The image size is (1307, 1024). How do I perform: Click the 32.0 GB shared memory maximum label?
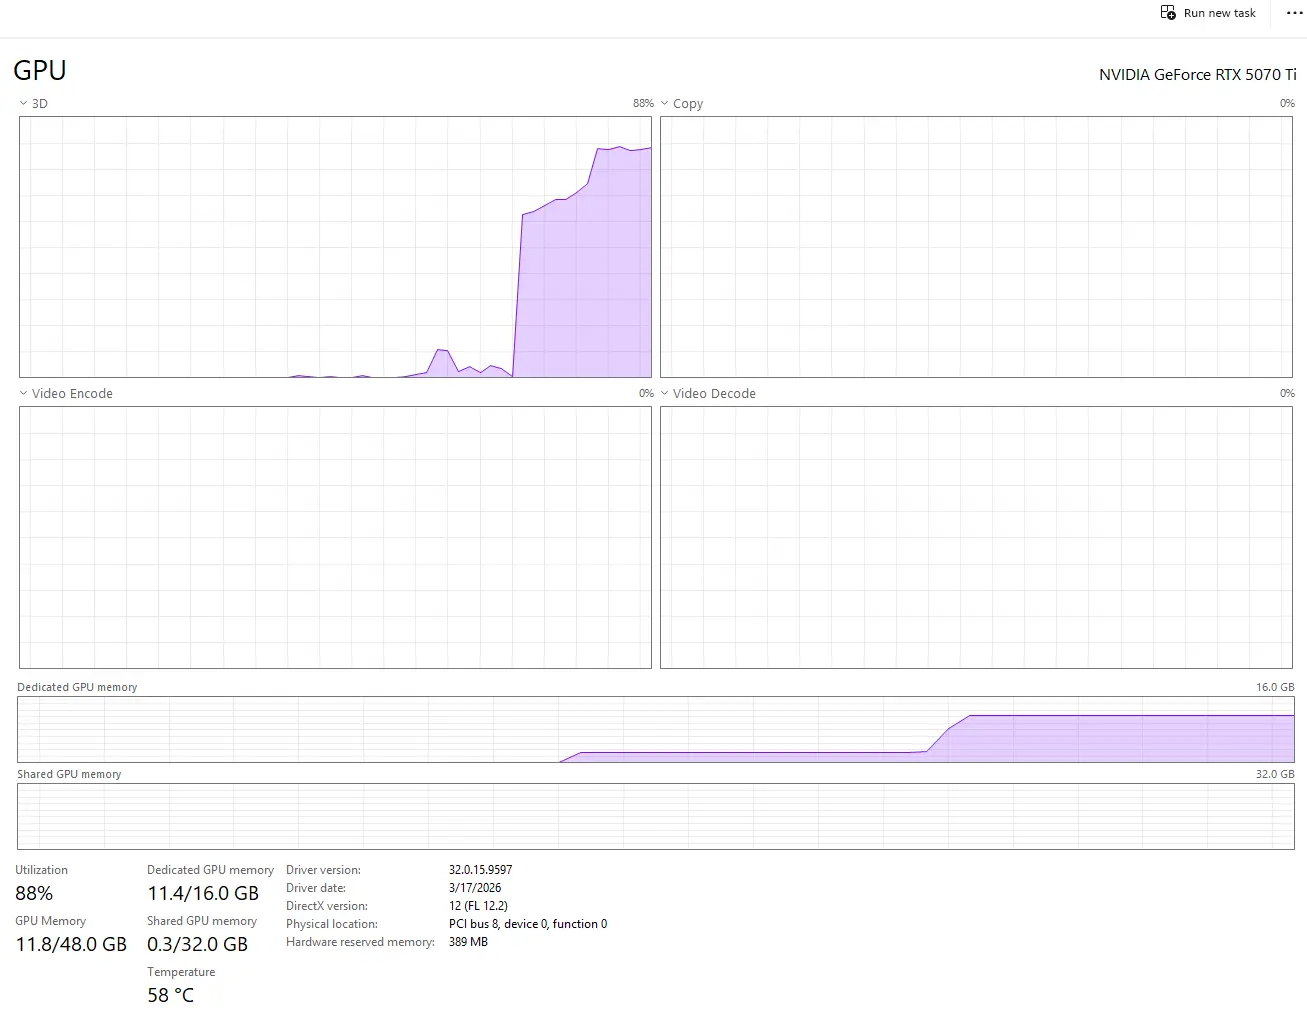(1275, 774)
